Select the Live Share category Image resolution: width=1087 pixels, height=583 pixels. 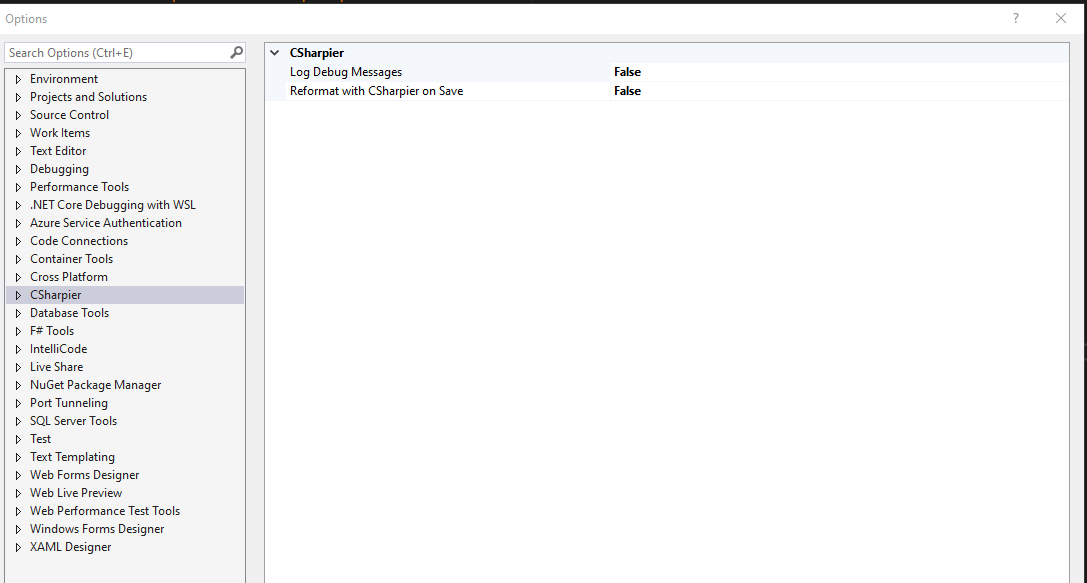click(56, 366)
